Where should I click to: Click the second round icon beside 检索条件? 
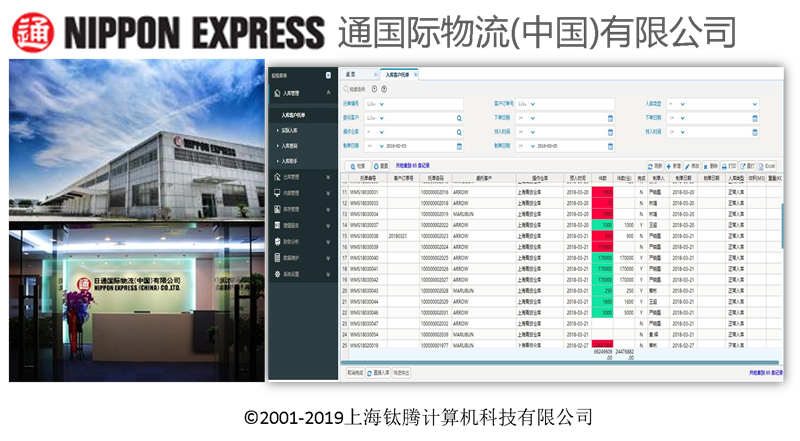(x=384, y=89)
